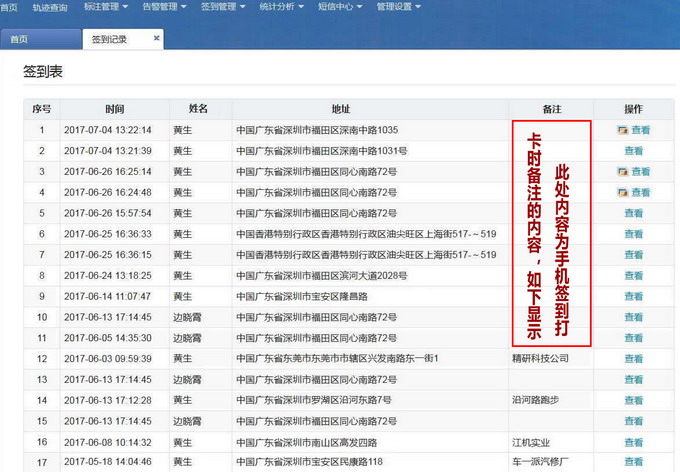Viewport: 680px width, 472px height.
Task: Open 轨迹查询 in the top navigation
Action: click(50, 7)
